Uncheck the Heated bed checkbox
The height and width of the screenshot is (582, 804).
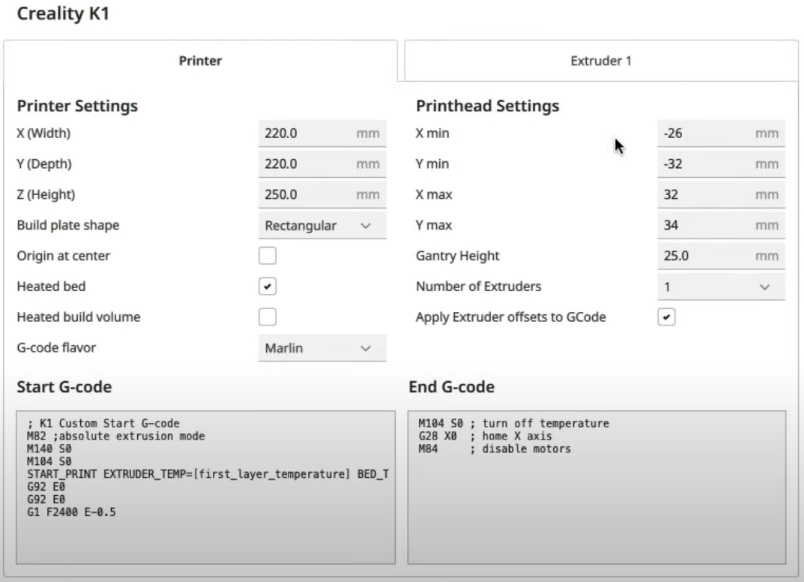click(x=267, y=286)
